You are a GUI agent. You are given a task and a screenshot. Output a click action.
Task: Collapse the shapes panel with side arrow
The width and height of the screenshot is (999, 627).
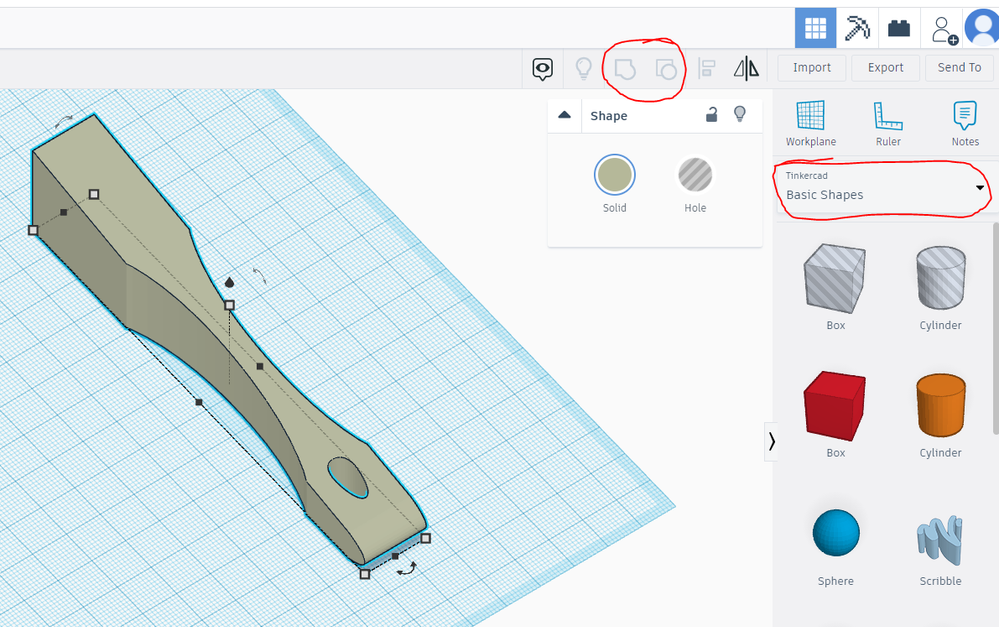click(x=771, y=441)
